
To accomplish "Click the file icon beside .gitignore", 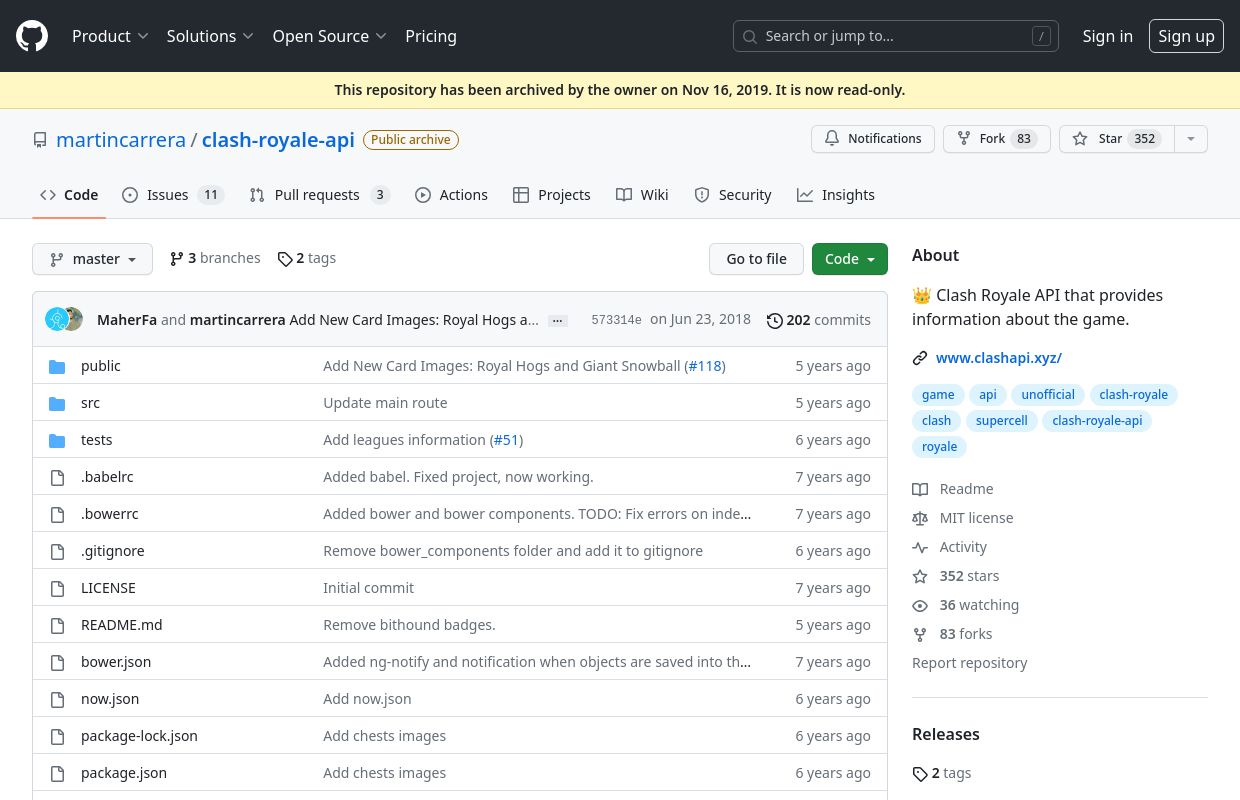I will [57, 551].
